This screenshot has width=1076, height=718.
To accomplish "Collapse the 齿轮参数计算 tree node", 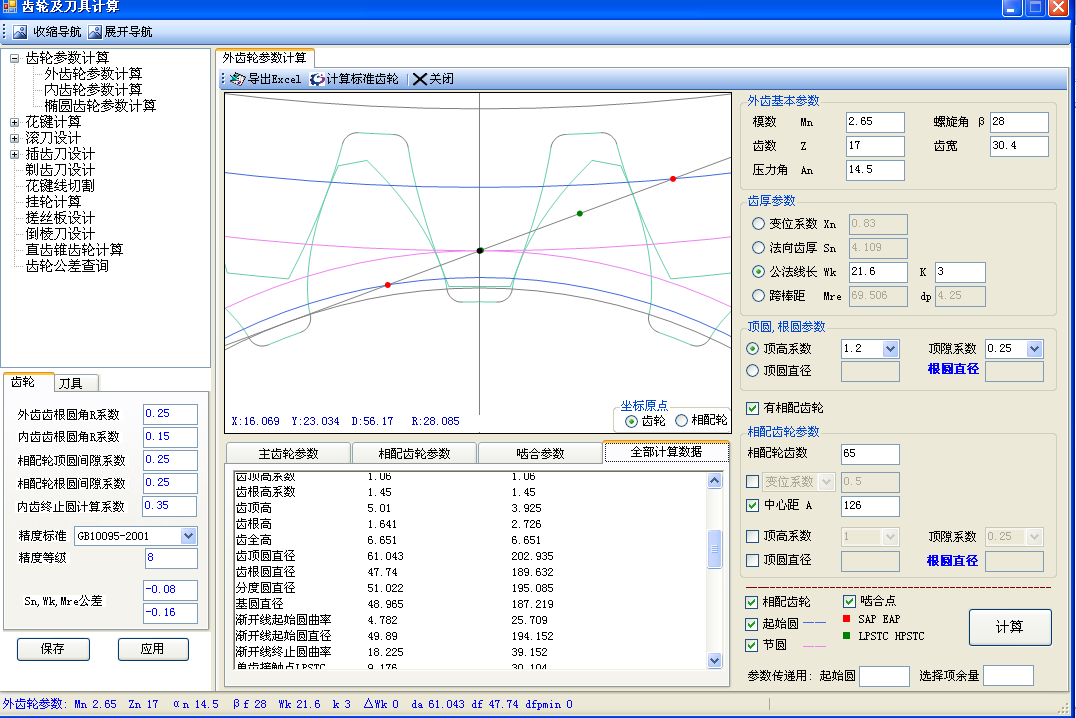I will [x=14, y=58].
